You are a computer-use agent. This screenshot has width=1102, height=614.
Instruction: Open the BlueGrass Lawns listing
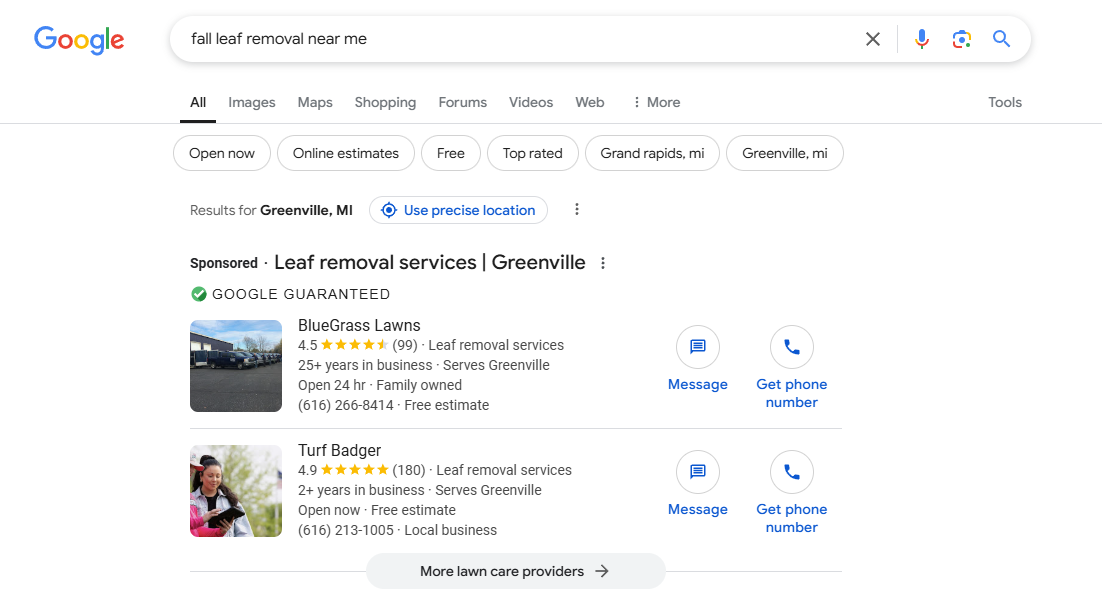pyautogui.click(x=358, y=325)
